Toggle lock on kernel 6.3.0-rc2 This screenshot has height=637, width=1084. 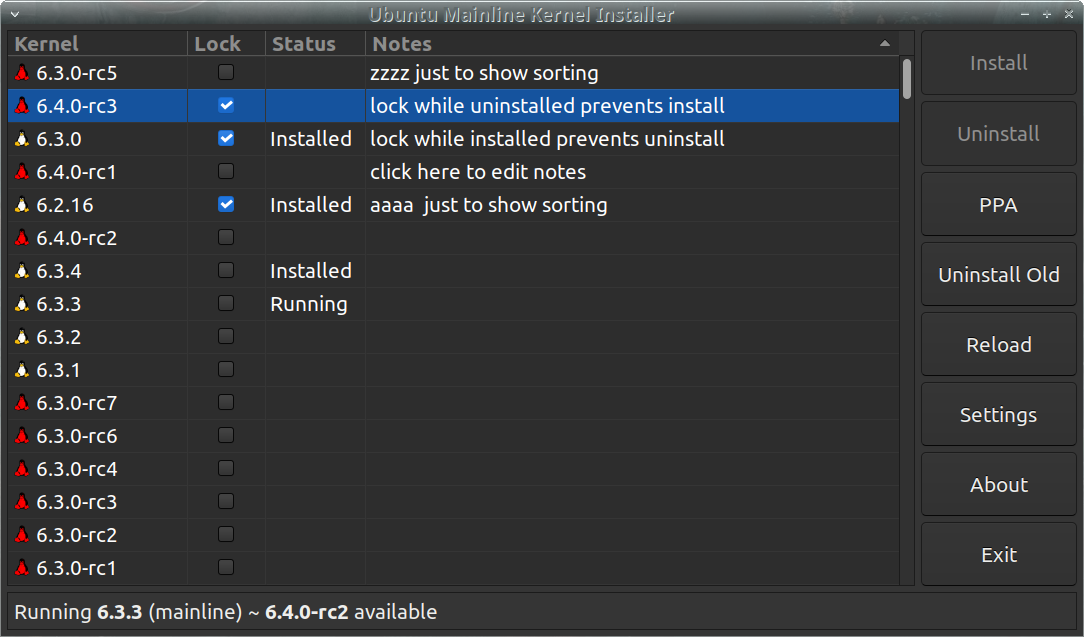click(x=226, y=534)
